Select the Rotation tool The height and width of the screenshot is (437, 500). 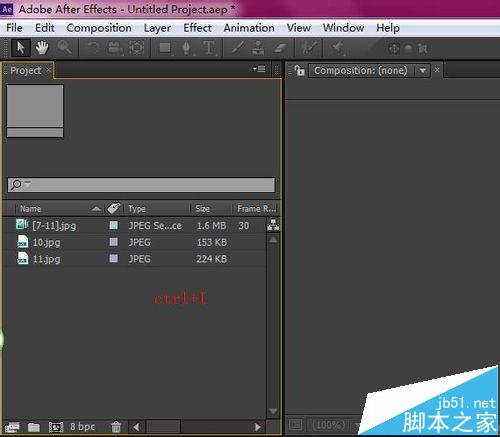pos(93,48)
